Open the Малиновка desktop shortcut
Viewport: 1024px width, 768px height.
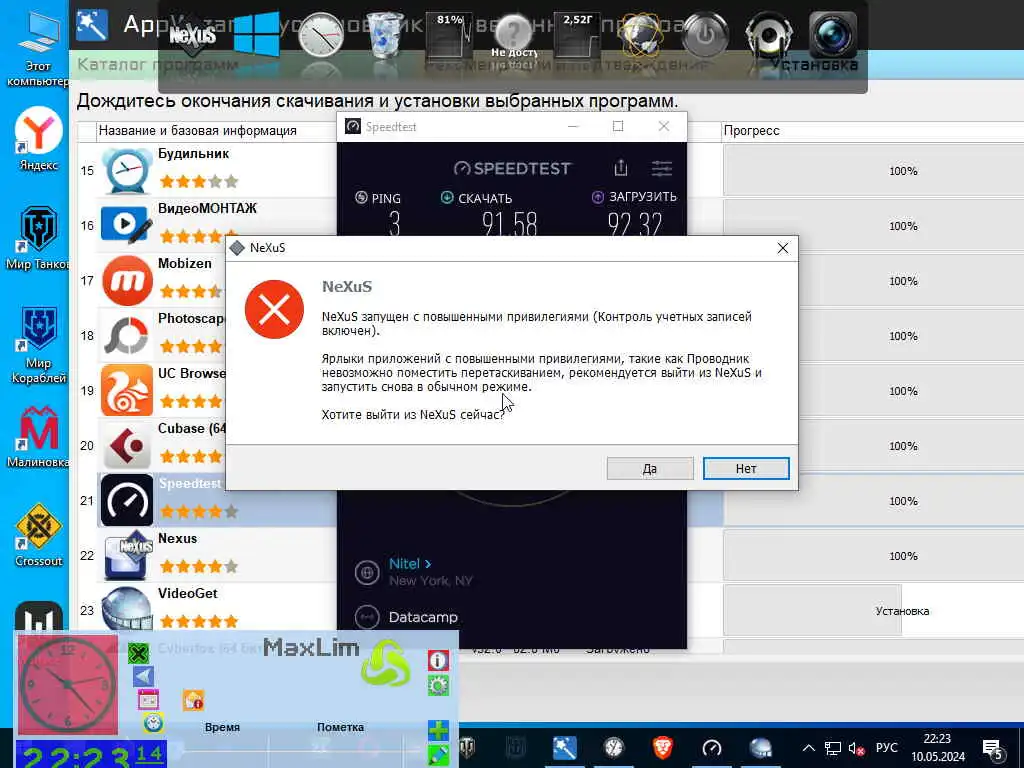tap(38, 436)
